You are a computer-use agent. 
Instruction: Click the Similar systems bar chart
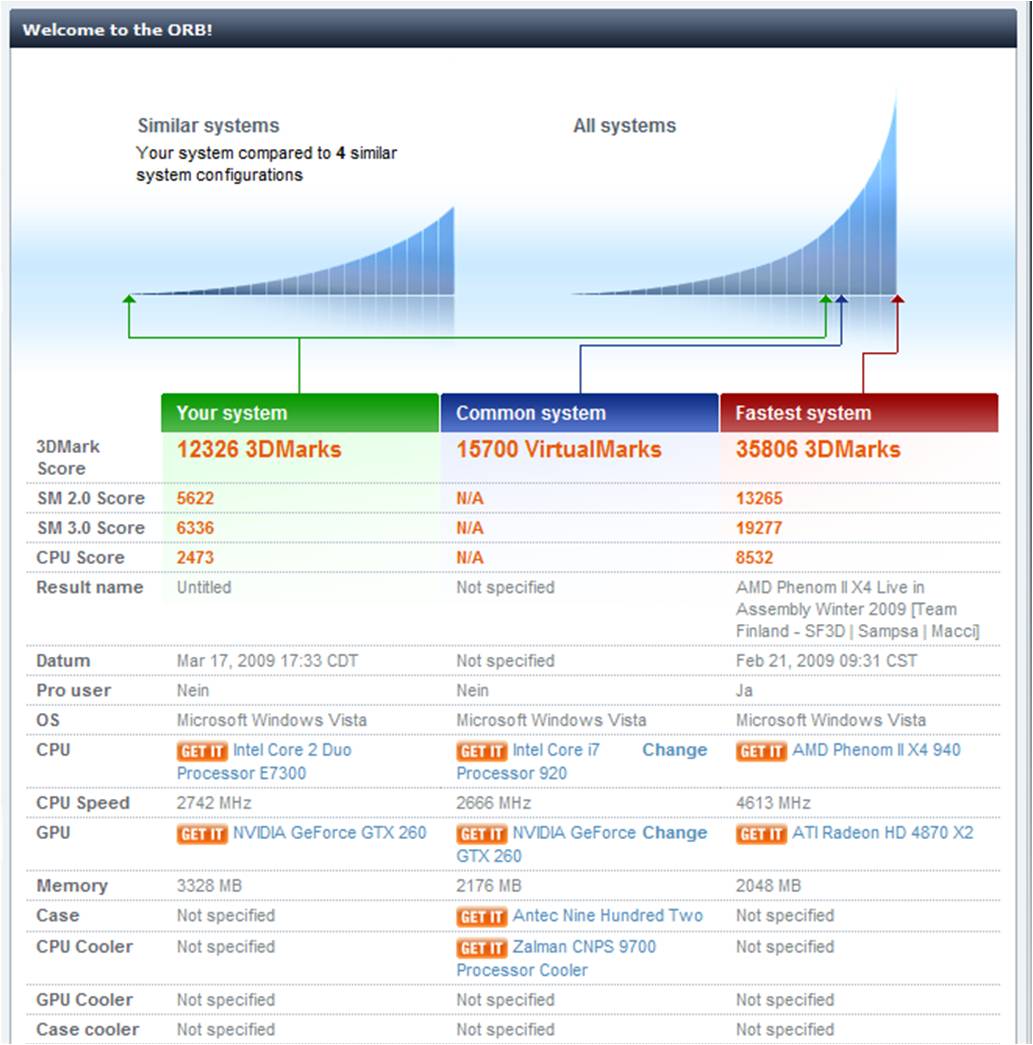(x=293, y=252)
